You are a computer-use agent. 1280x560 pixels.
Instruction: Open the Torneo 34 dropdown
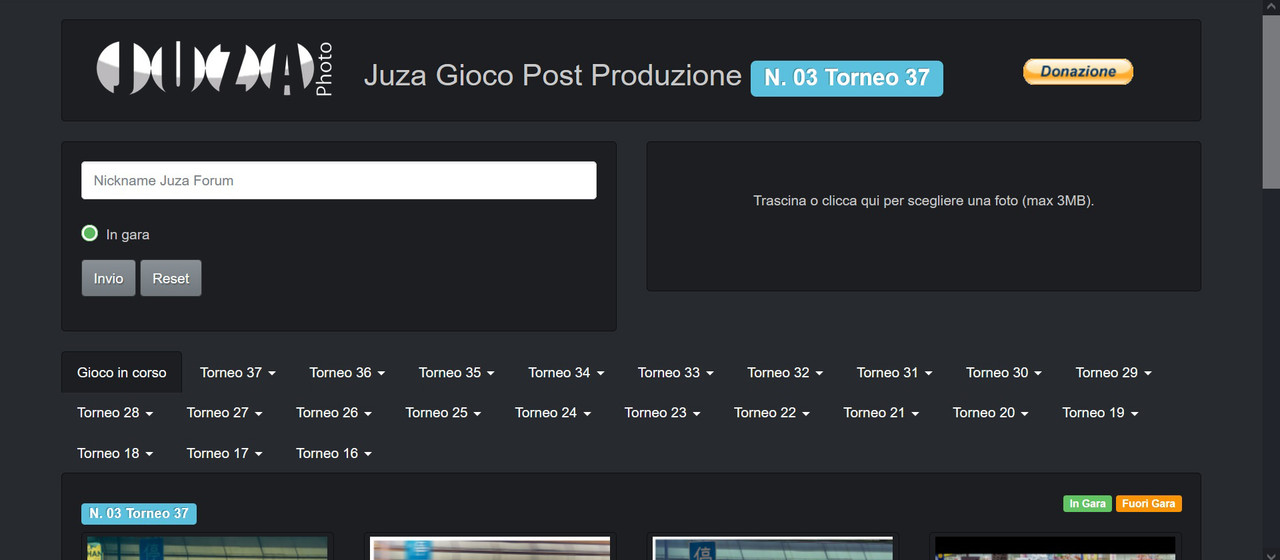coord(566,372)
